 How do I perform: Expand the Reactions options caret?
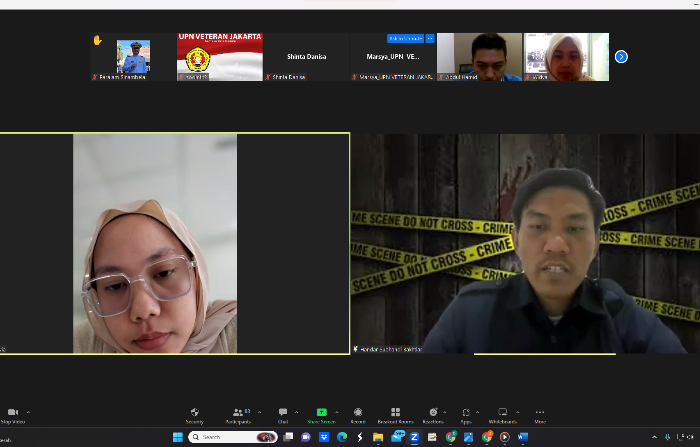click(x=445, y=412)
